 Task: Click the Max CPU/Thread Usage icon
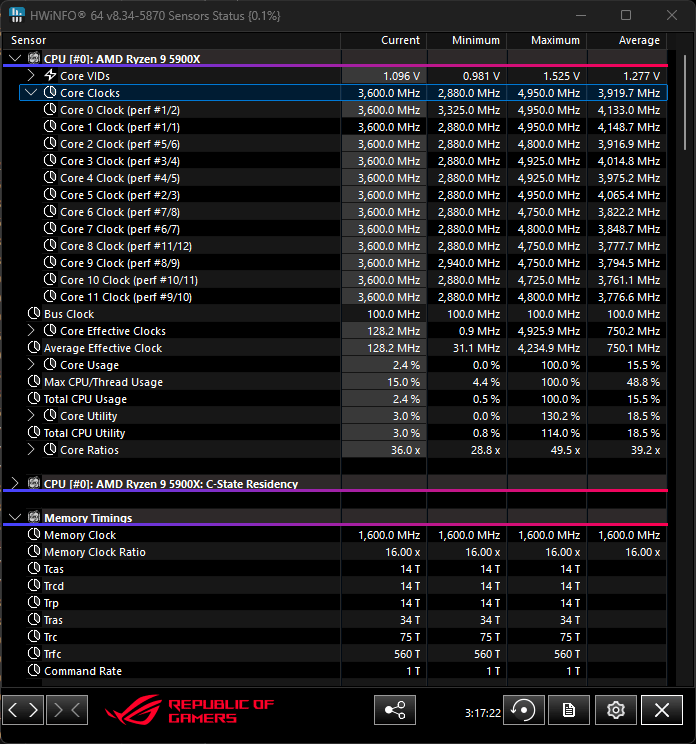(34, 381)
